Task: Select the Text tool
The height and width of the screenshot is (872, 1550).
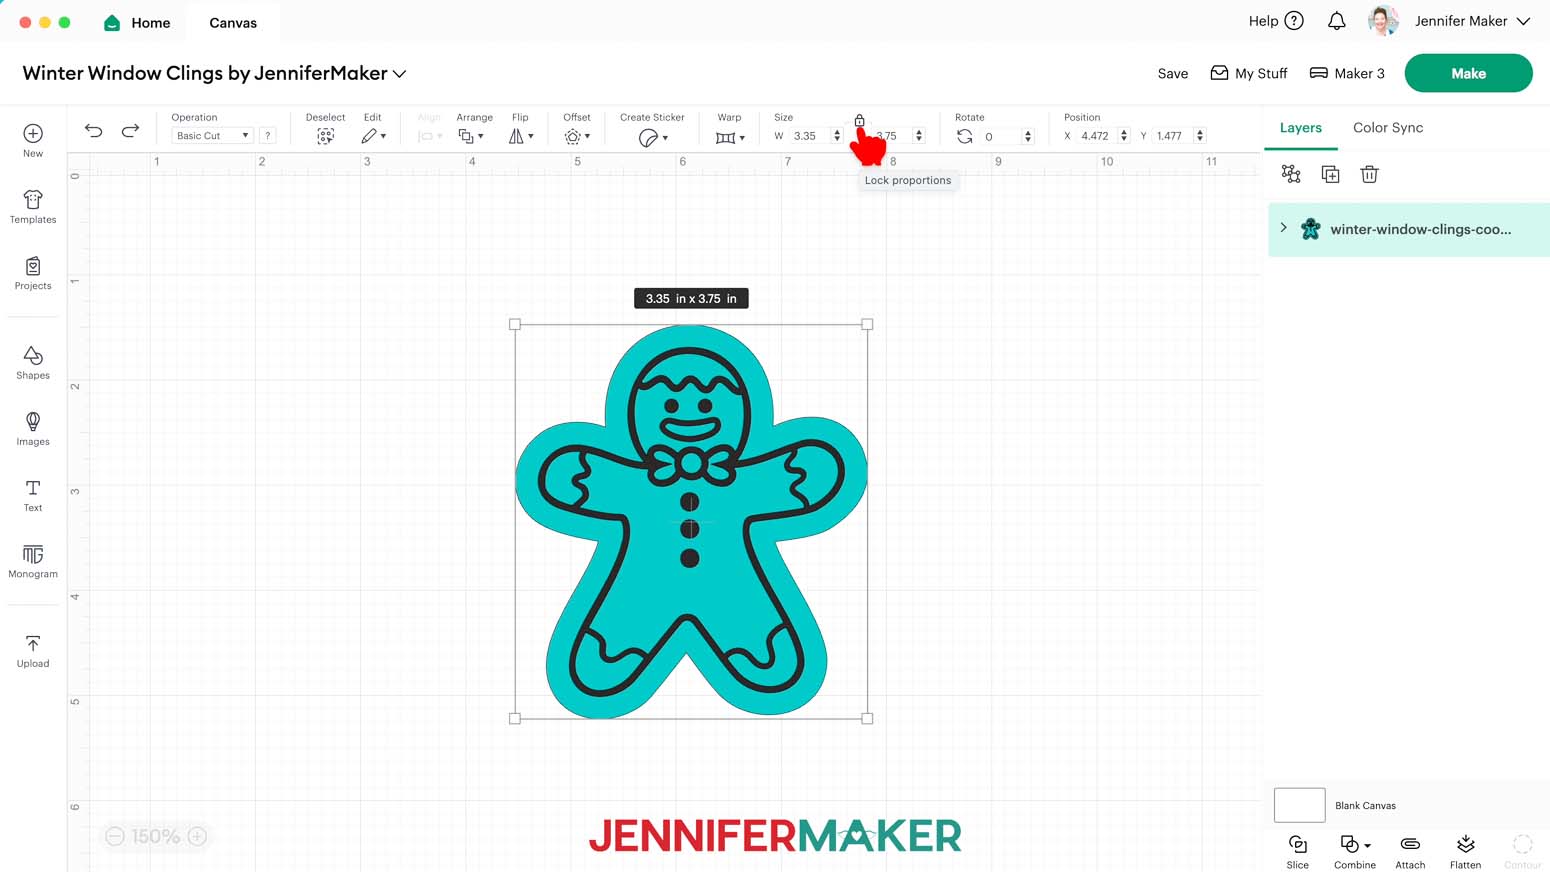Action: point(33,495)
